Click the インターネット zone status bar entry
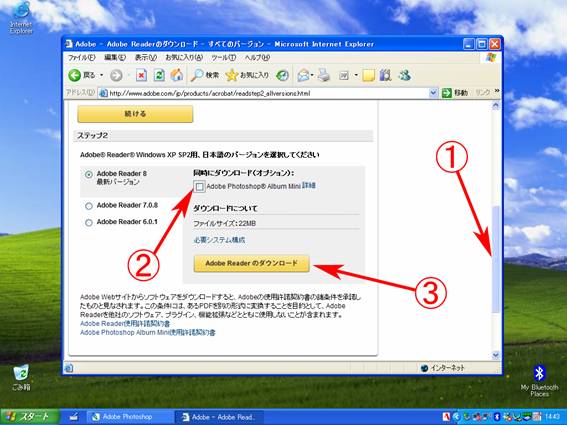Screen dimensions: 567x425 (x=443, y=368)
